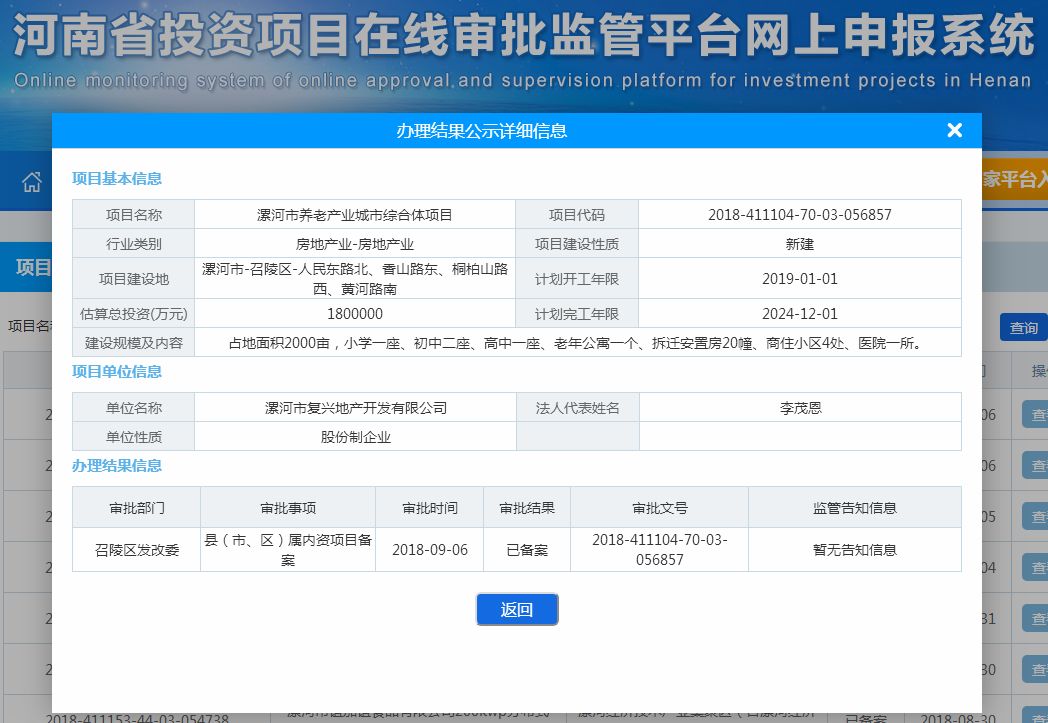Click the 建设规模及内容 label cell

pyautogui.click(x=134, y=343)
